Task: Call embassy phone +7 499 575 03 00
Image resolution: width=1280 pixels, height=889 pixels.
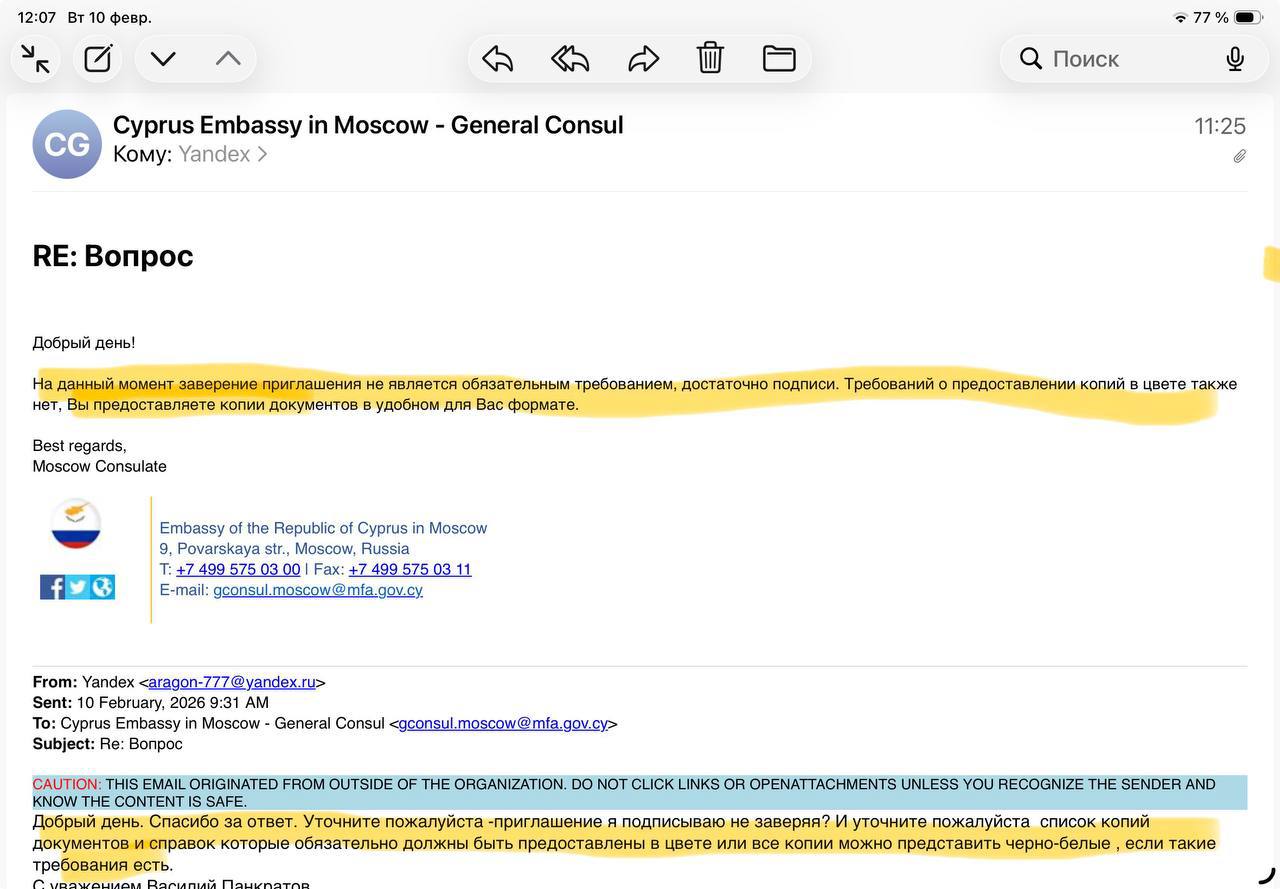Action: (x=238, y=570)
